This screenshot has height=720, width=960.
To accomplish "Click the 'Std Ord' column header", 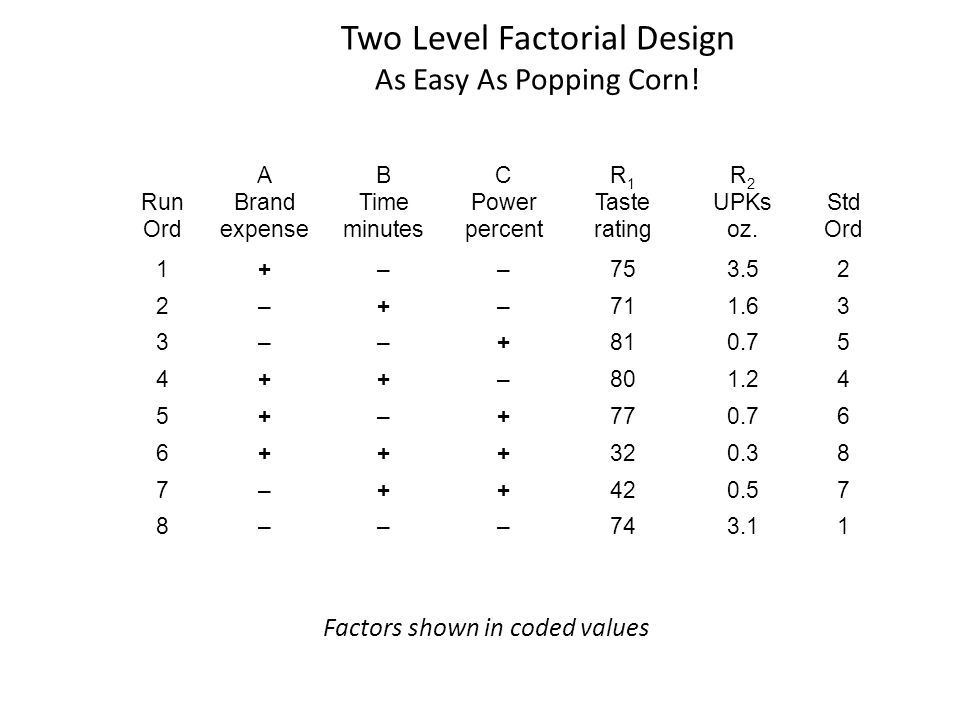I will (843, 216).
